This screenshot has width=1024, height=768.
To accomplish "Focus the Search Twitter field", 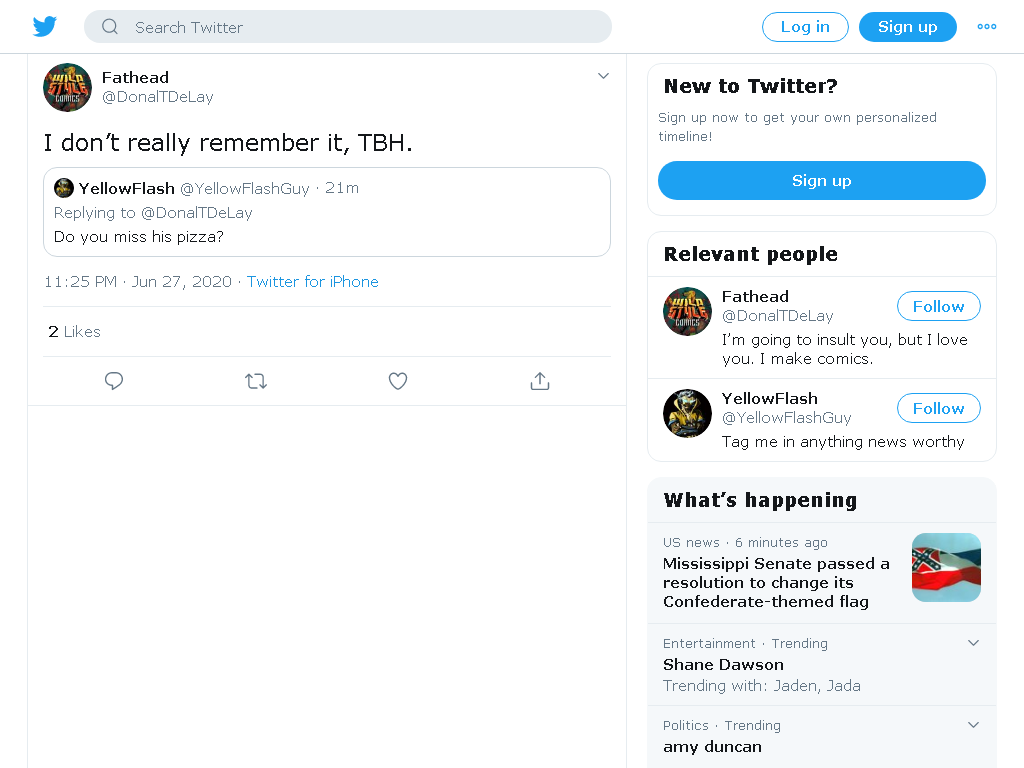I will 347,27.
